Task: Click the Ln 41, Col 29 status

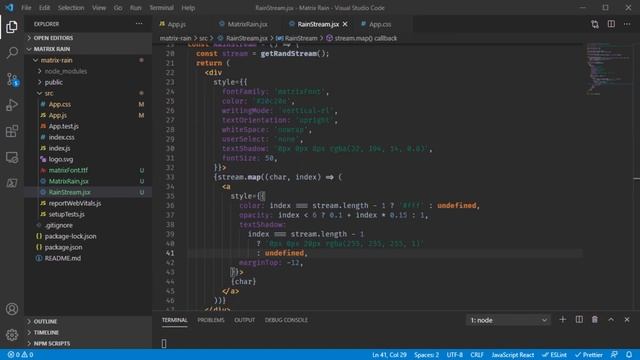Action: [x=389, y=355]
